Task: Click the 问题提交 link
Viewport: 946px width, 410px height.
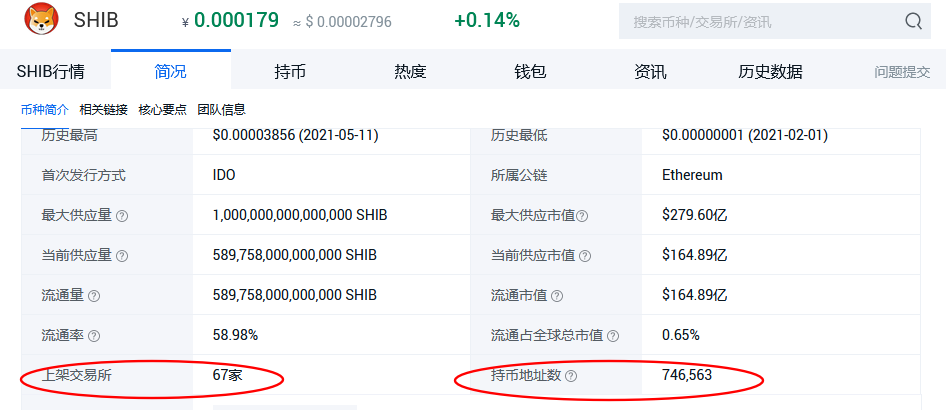Action: point(902,72)
